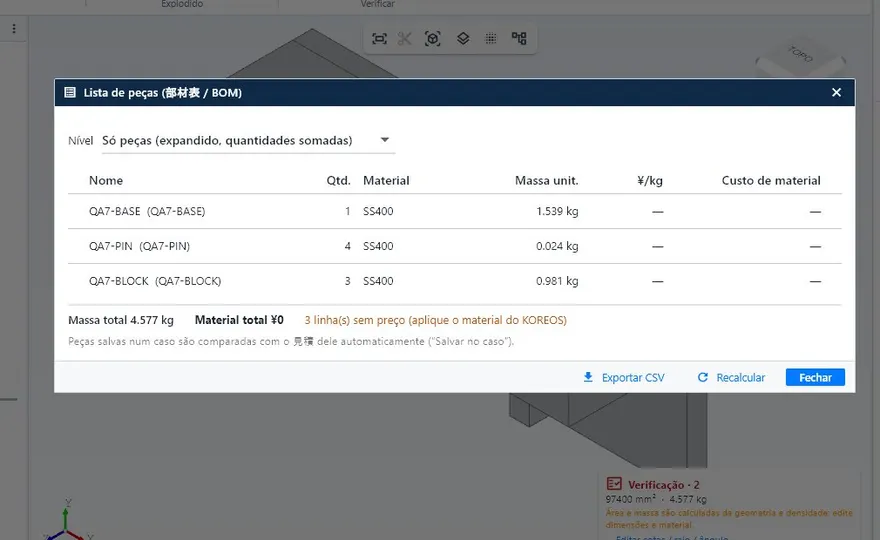Image resolution: width=880 pixels, height=540 pixels.
Task: Click SS400 material in the QA7-PIN row
Action: [x=378, y=246]
